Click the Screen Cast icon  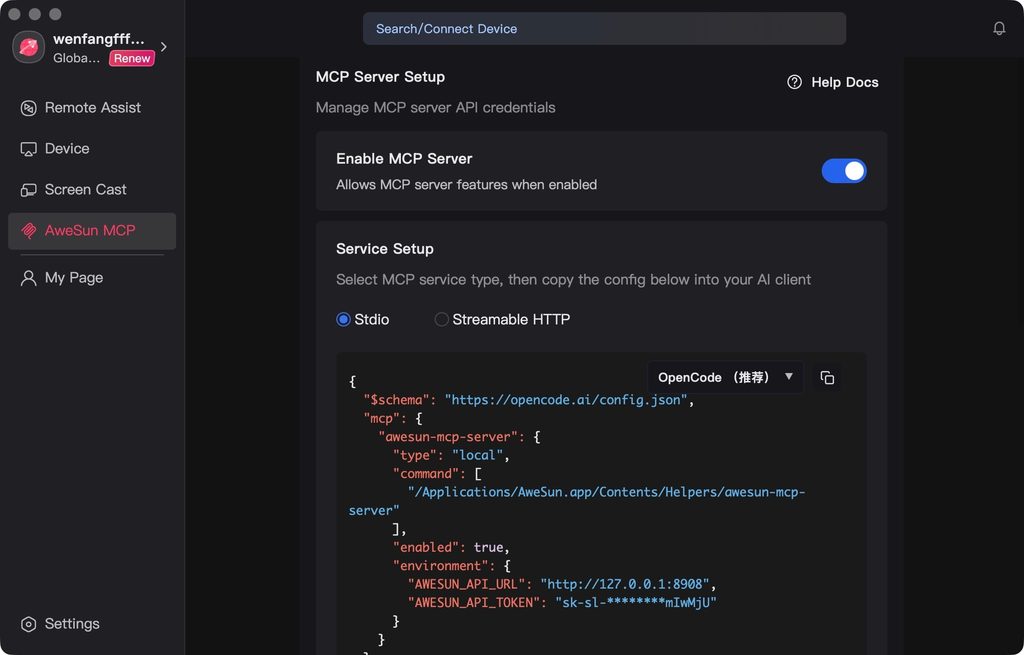[28, 190]
